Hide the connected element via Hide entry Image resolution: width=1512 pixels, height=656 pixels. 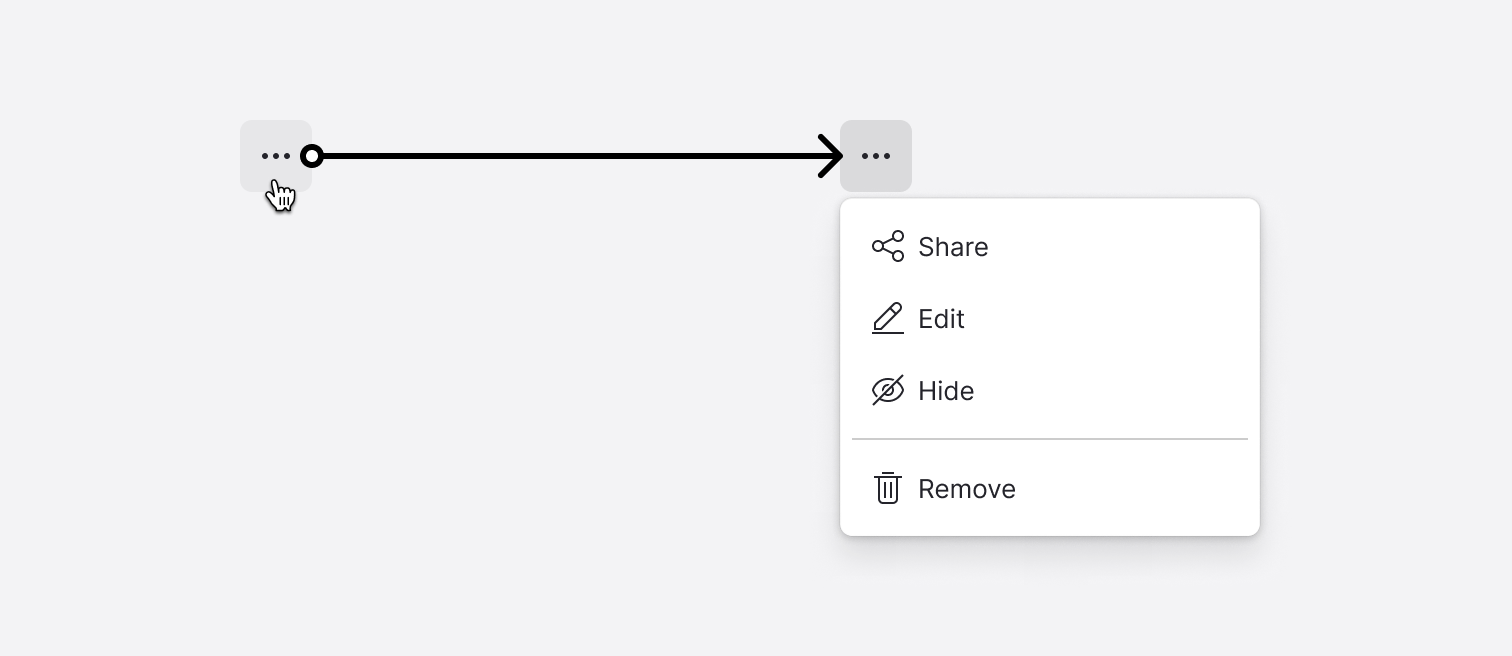coord(946,390)
